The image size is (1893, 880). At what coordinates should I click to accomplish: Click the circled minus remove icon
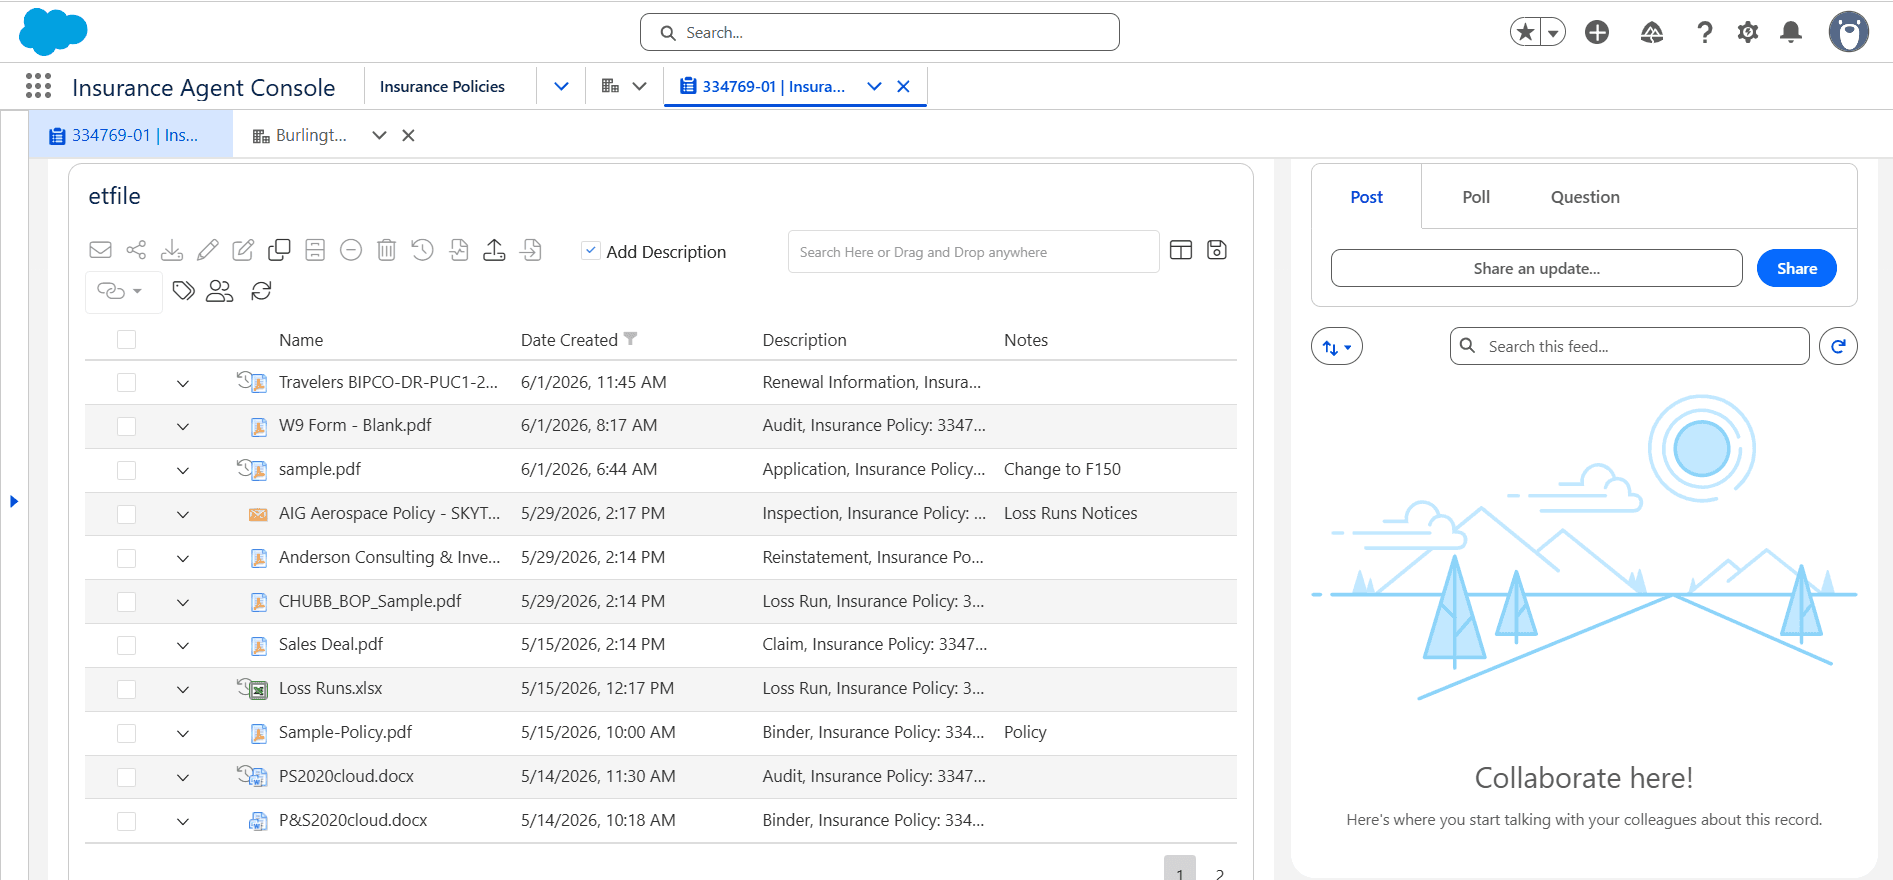pyautogui.click(x=351, y=250)
